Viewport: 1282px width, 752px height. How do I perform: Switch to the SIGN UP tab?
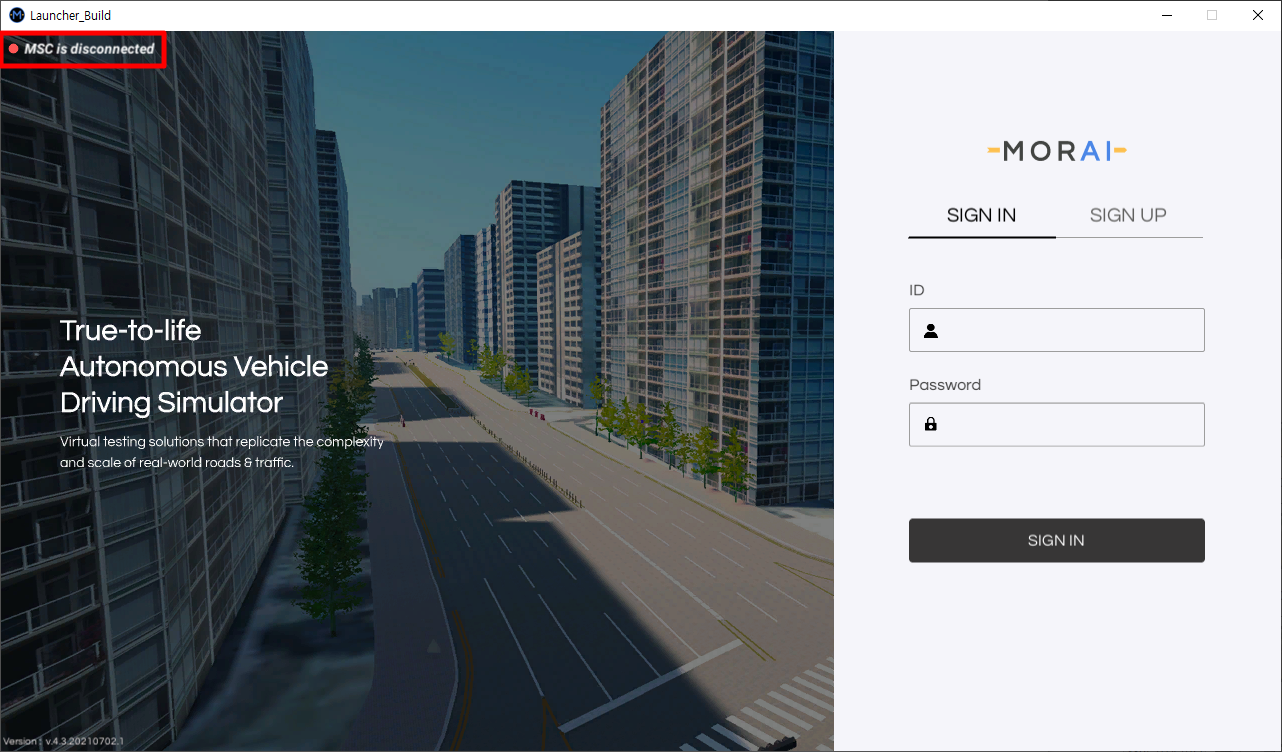(x=1127, y=214)
